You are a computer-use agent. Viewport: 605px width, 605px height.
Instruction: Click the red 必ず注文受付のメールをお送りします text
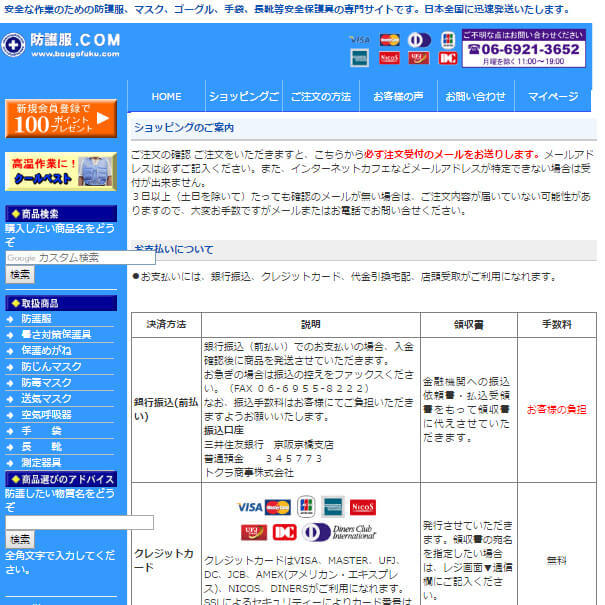point(452,155)
